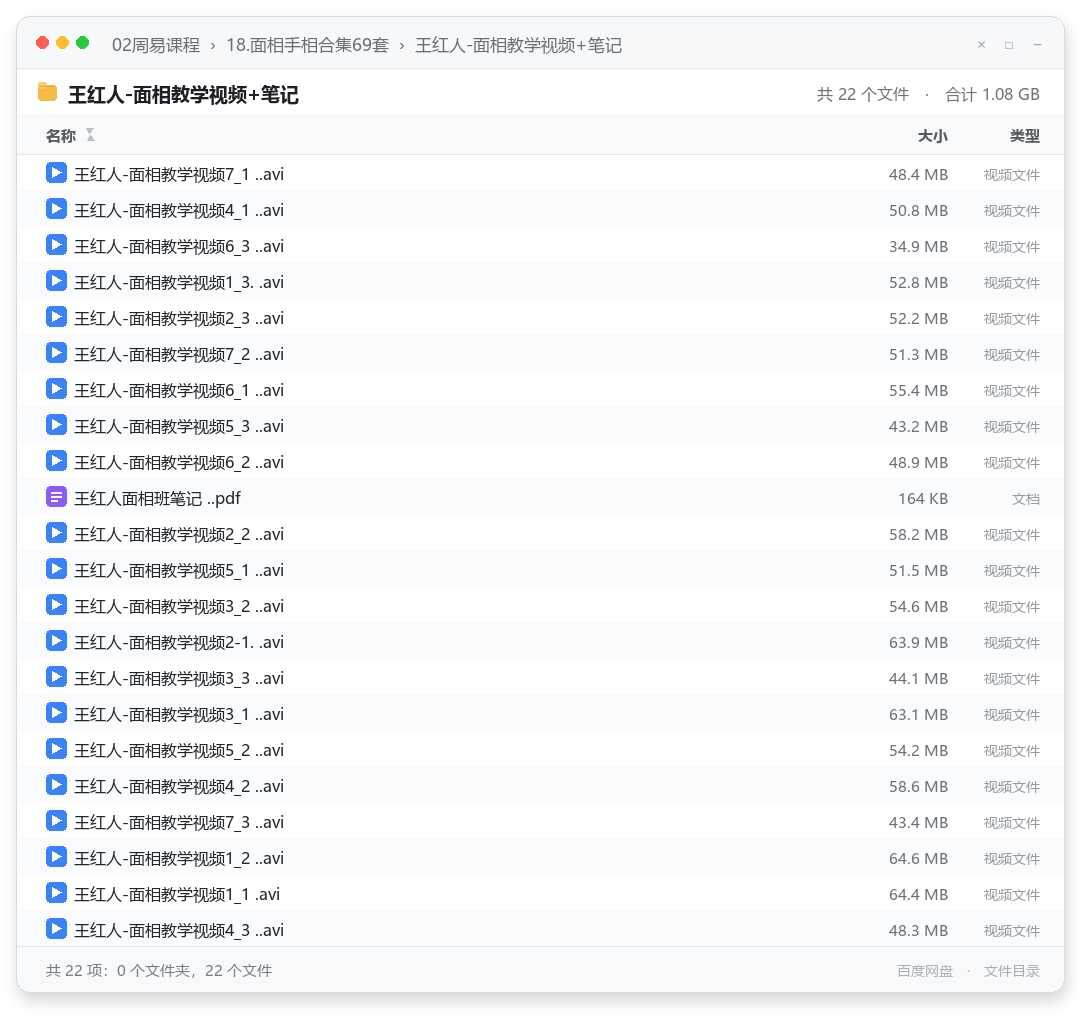Screen dimensions: 1080x1016
Task: Click 文件目录 label in status bar
Action: point(1012,971)
